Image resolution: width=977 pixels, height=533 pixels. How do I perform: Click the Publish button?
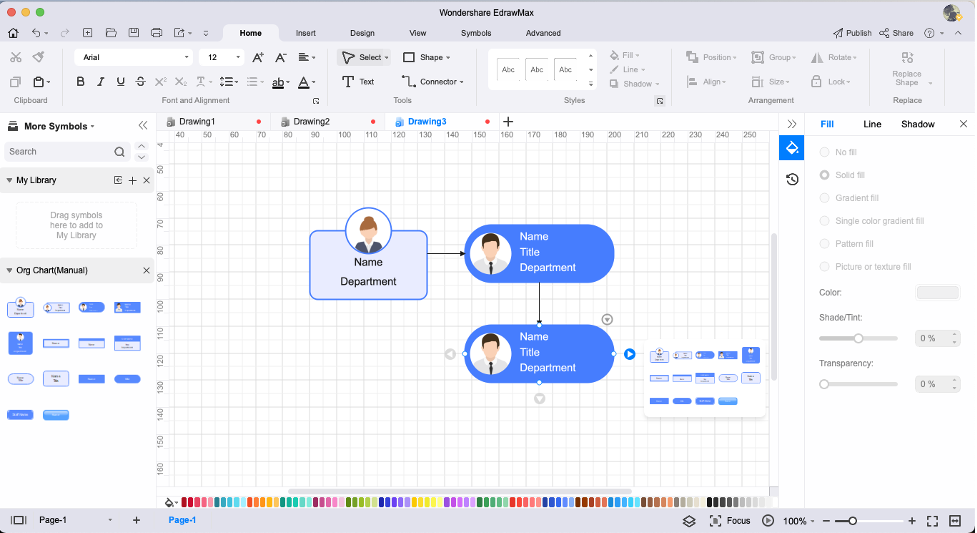point(852,33)
